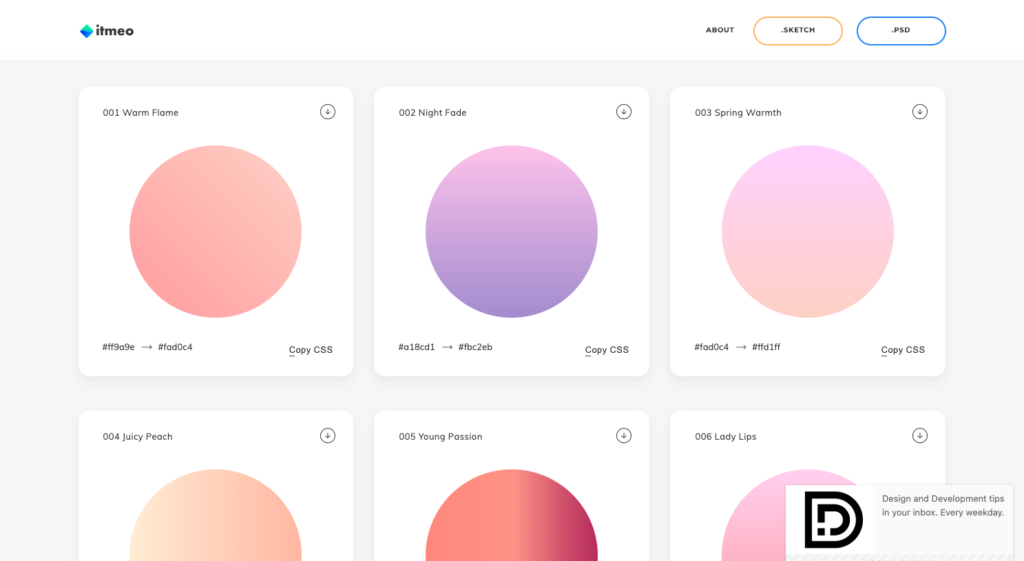Click the Warm Flame gradient circle

point(216,231)
